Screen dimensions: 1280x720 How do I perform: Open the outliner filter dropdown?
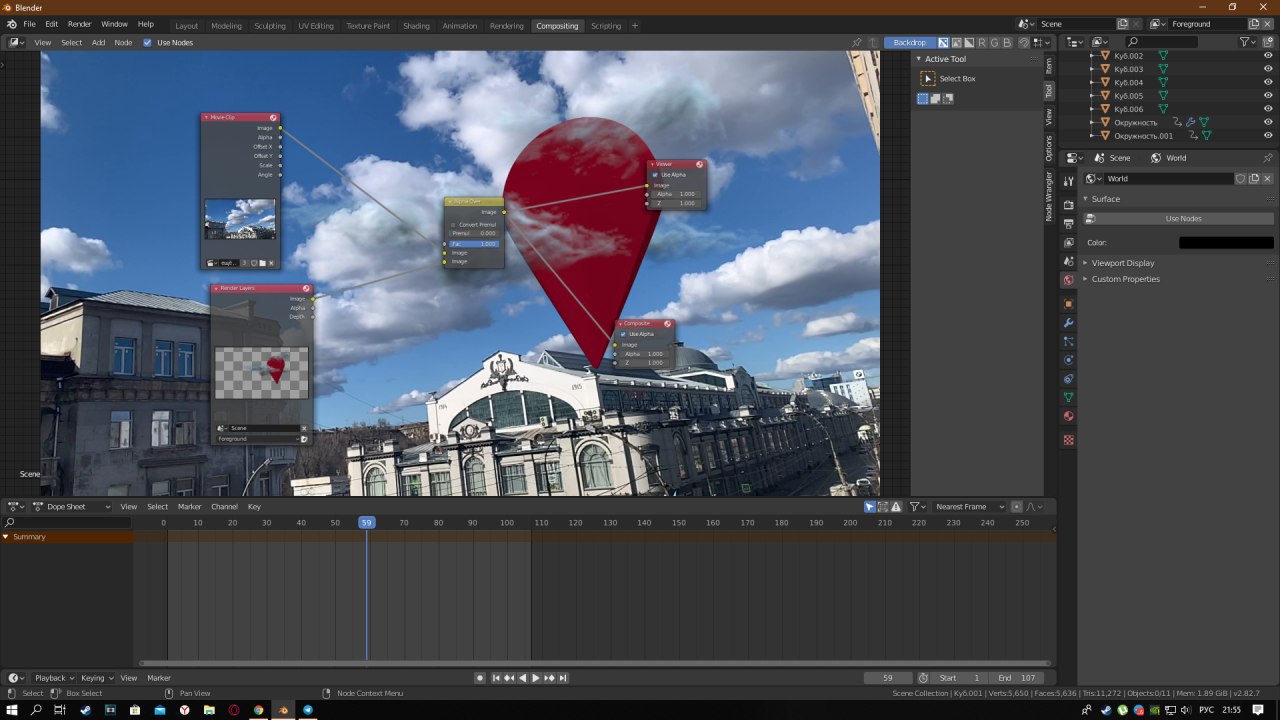[x=1247, y=42]
